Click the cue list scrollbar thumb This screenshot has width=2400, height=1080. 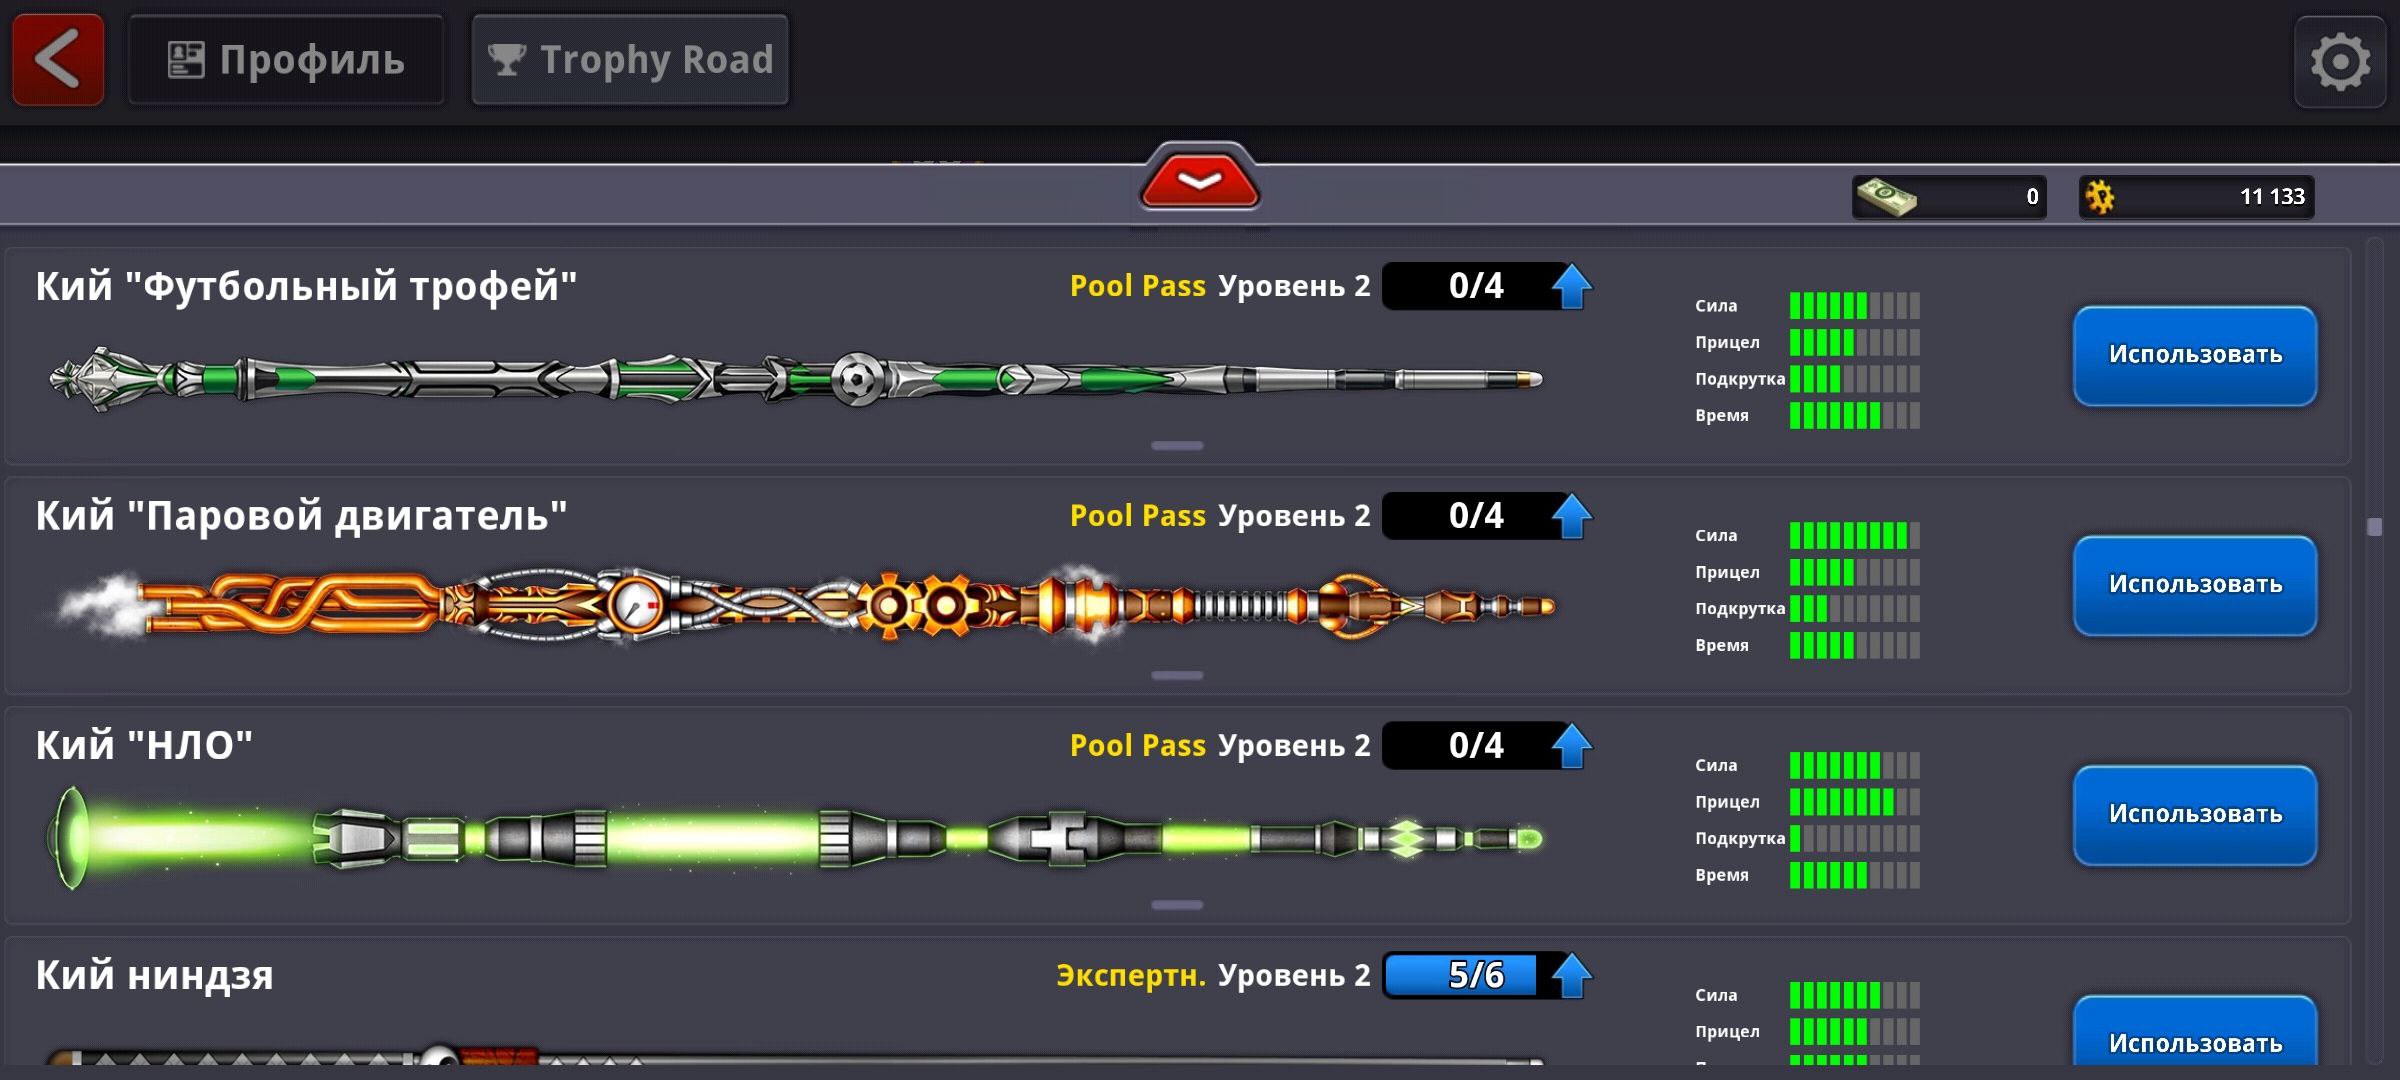click(2374, 527)
